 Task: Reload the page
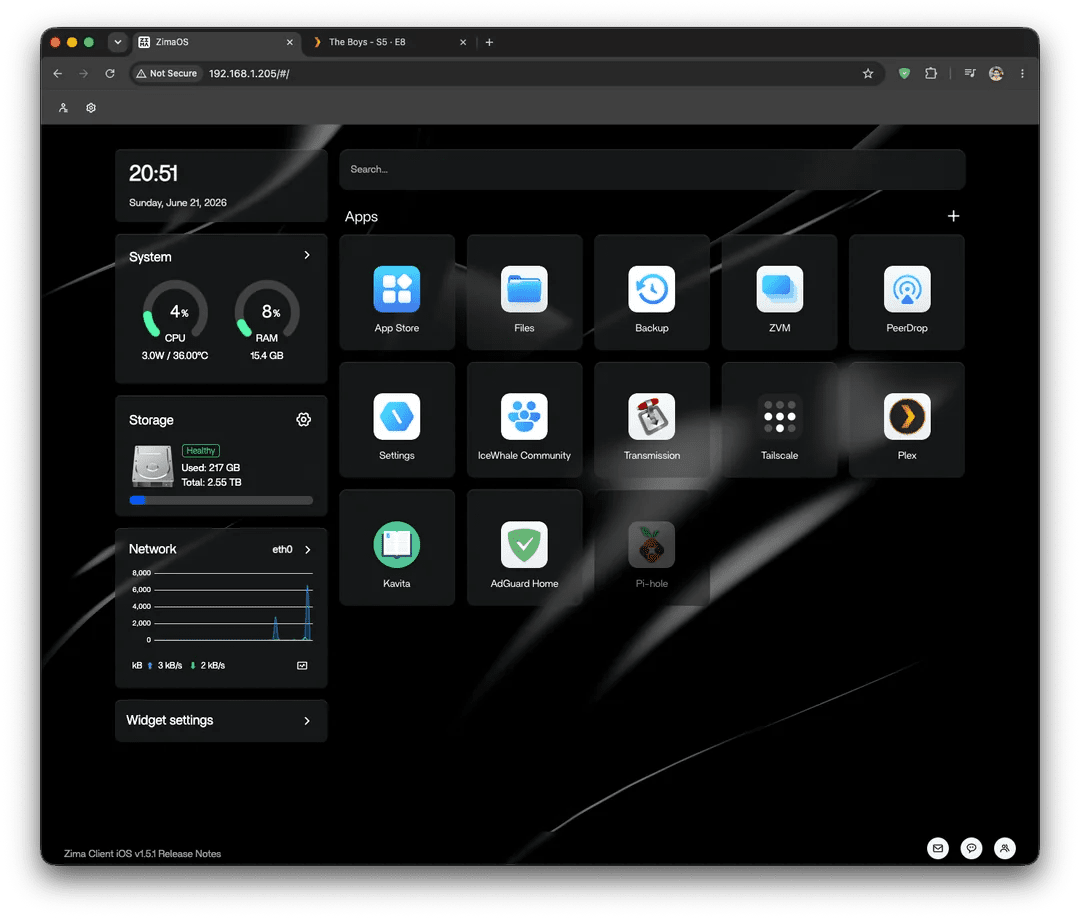tap(110, 74)
